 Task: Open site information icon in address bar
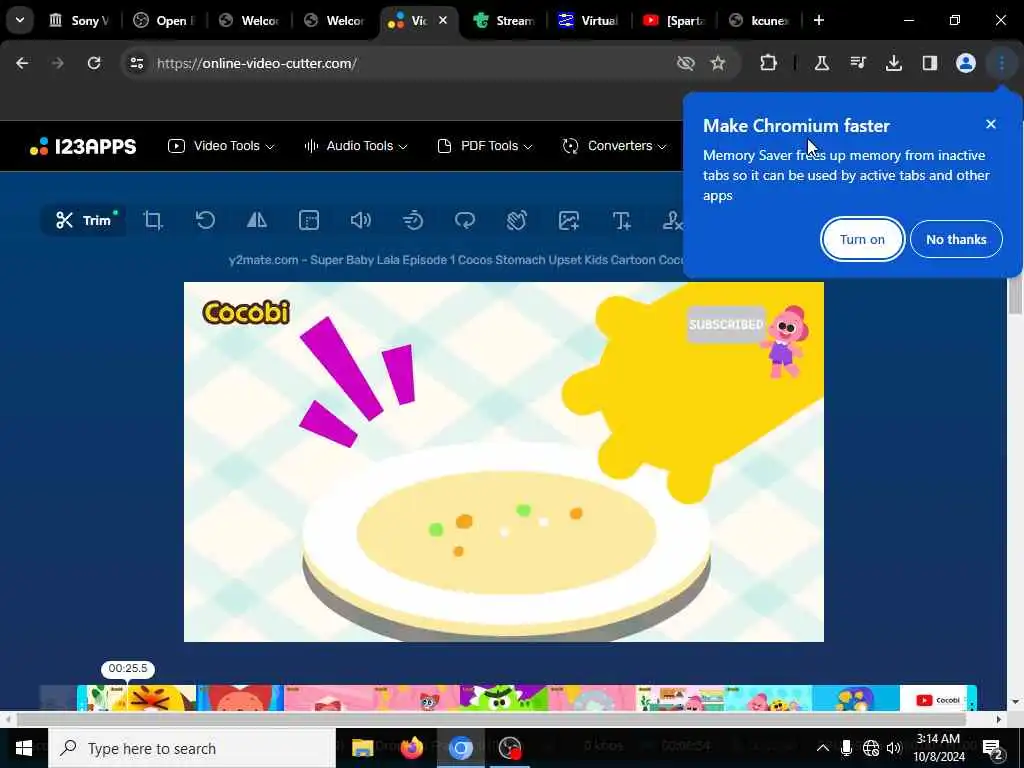(x=136, y=63)
